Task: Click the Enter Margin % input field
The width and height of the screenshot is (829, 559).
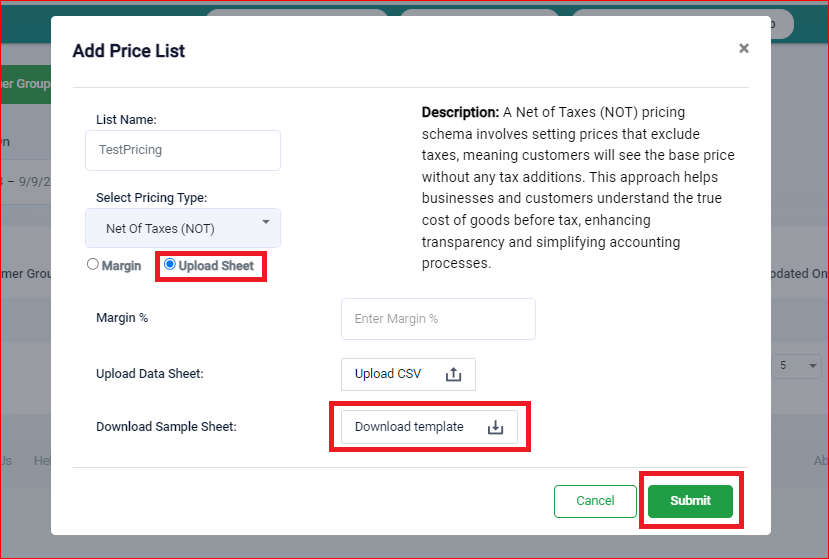Action: (438, 319)
